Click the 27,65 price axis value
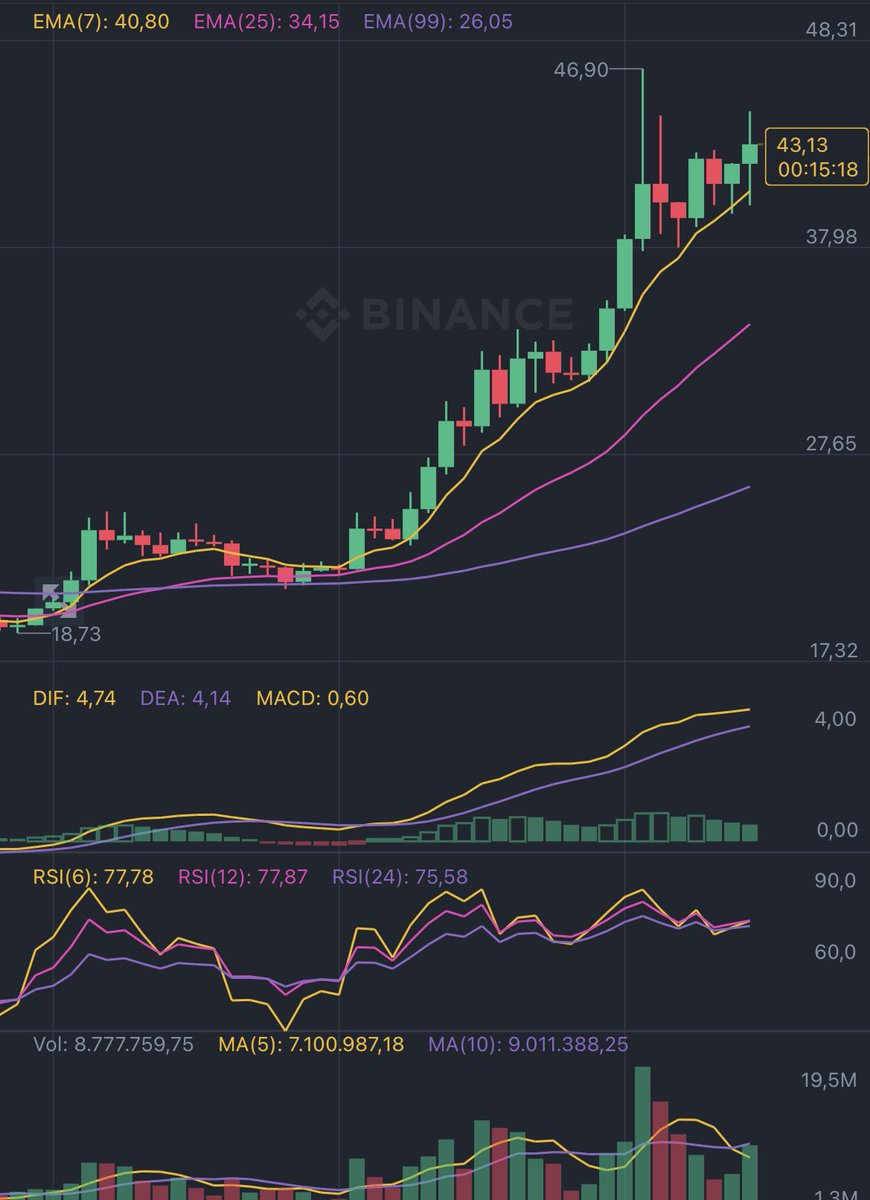 pyautogui.click(x=832, y=444)
